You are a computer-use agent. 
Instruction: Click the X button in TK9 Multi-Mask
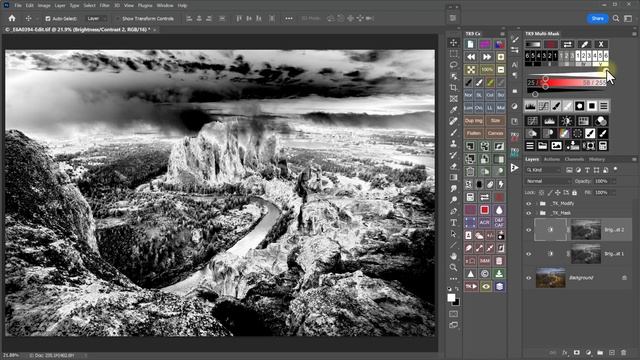click(x=601, y=44)
